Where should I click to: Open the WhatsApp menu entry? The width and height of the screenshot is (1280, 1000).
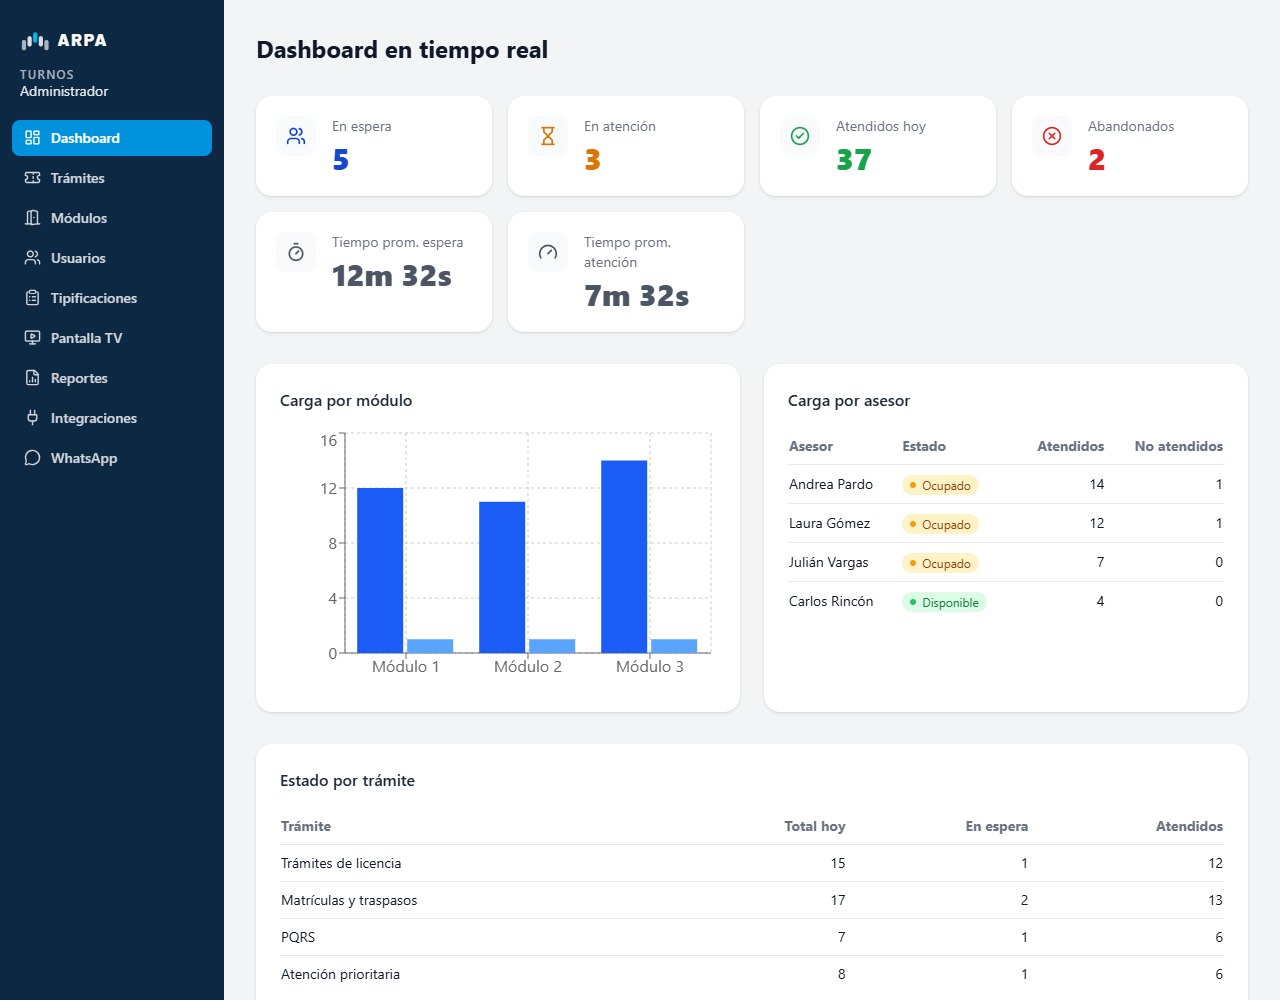[x=112, y=458]
